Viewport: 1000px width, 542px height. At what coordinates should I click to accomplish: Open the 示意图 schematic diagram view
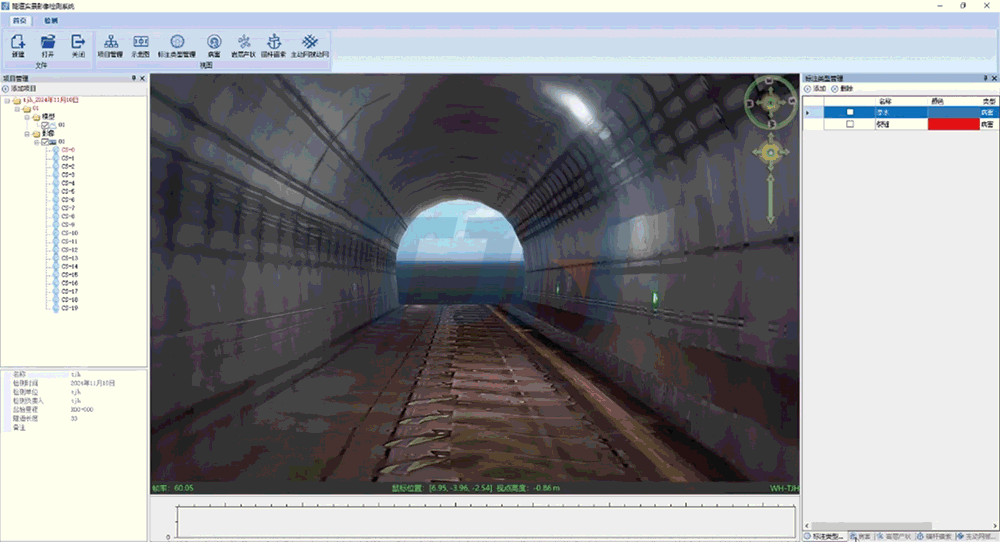click(x=141, y=43)
